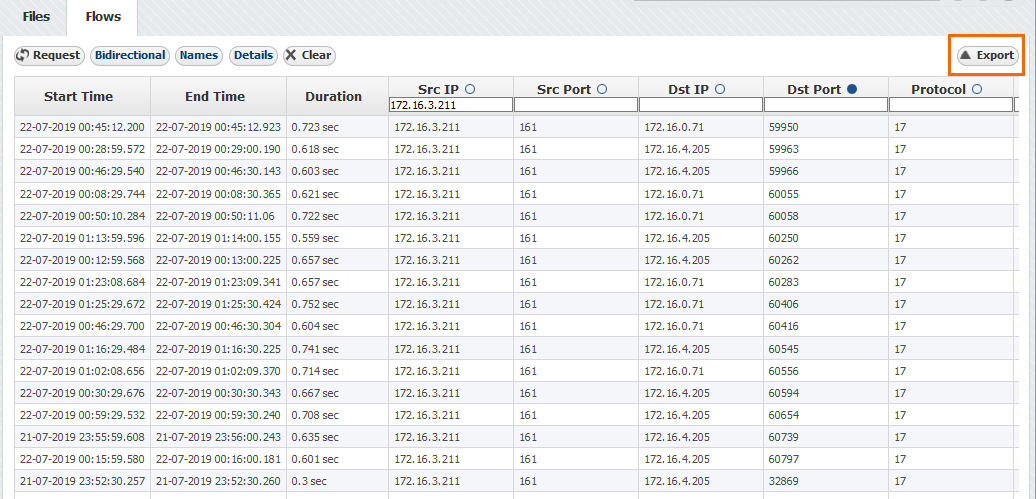The image size is (1036, 499).
Task: Select the Dst IP sort radio button
Action: 720,90
